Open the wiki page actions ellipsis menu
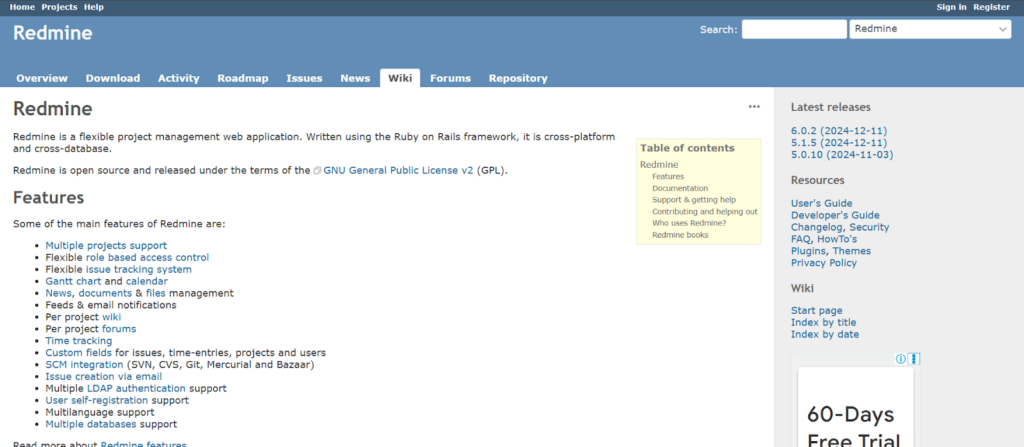Viewport: 1024px width, 447px height. [x=754, y=107]
